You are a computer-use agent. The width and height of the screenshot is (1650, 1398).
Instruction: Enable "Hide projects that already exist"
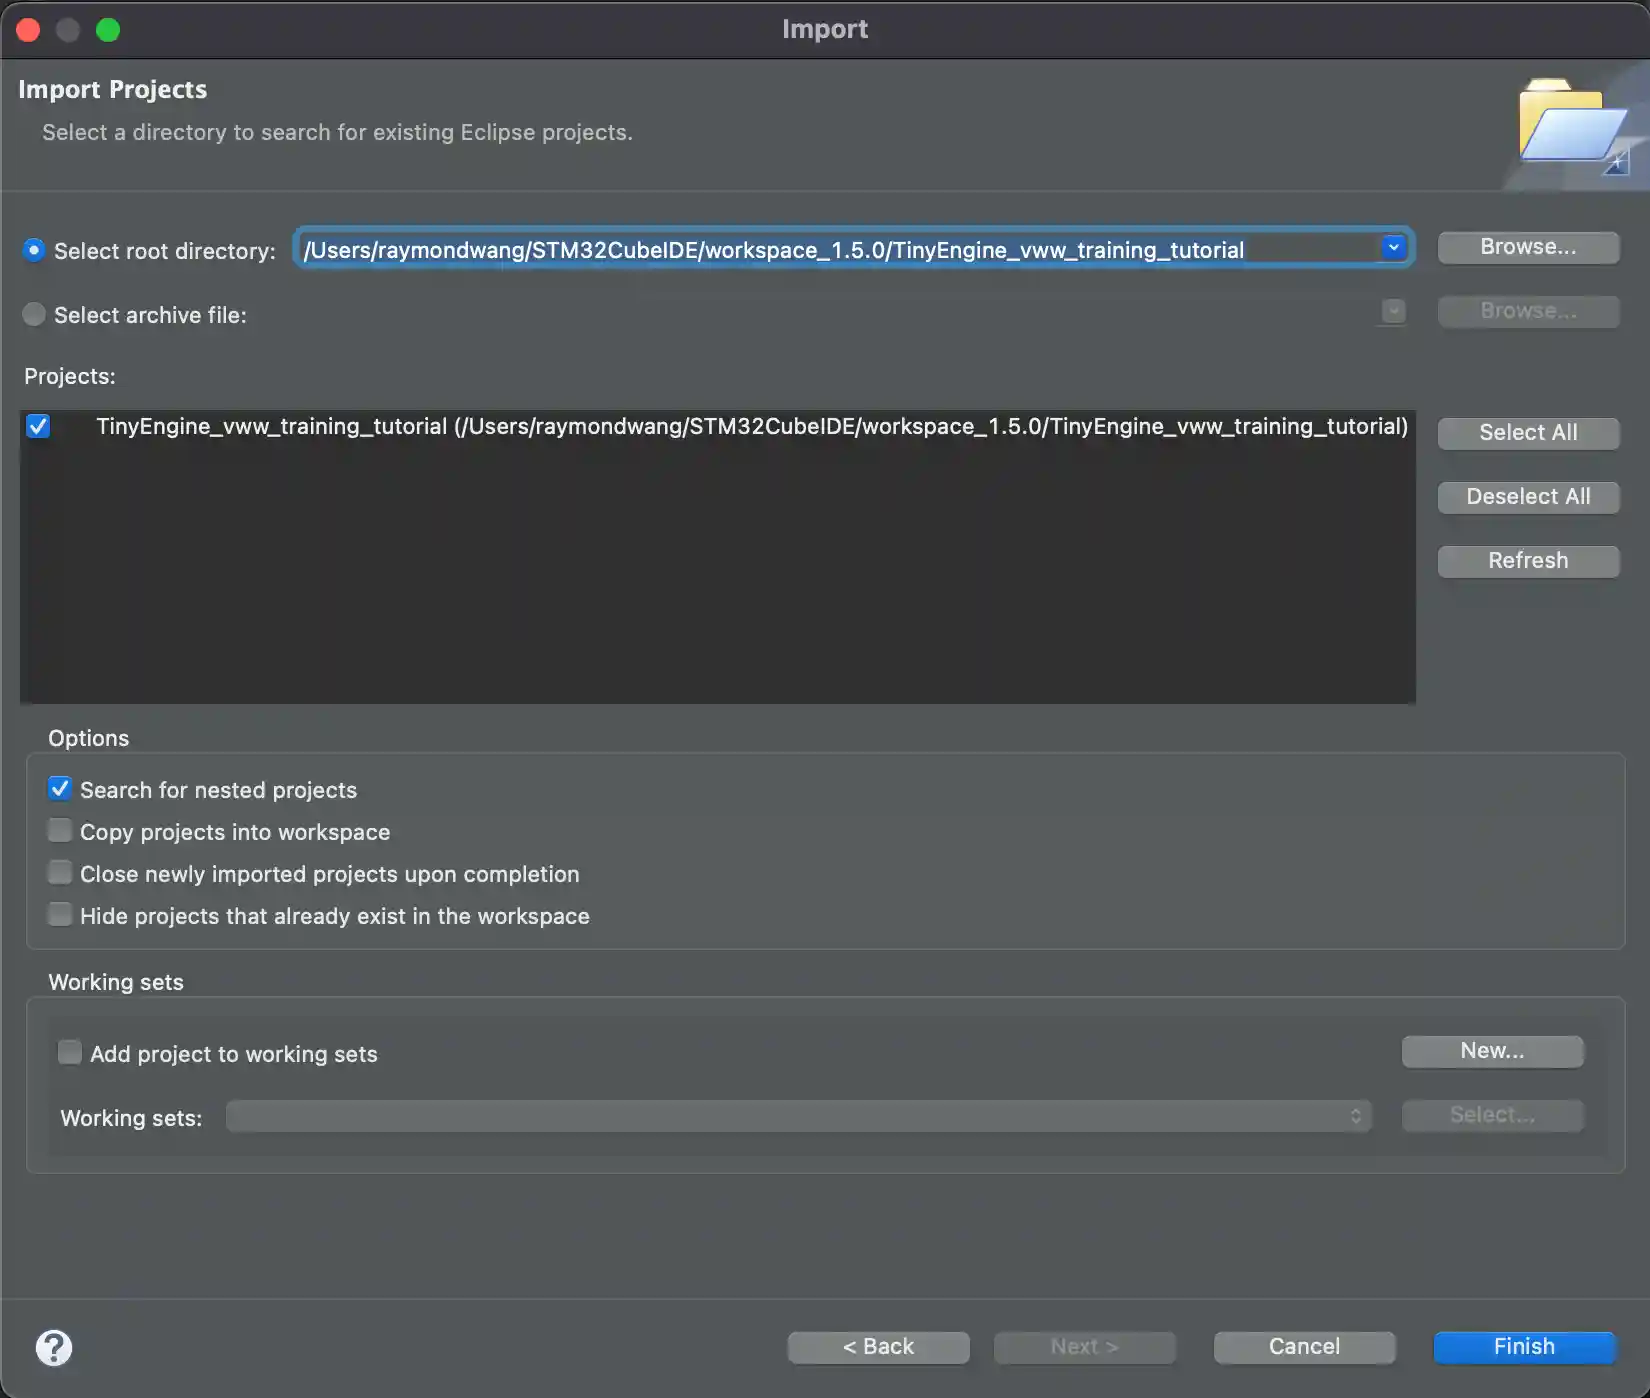click(x=59, y=914)
